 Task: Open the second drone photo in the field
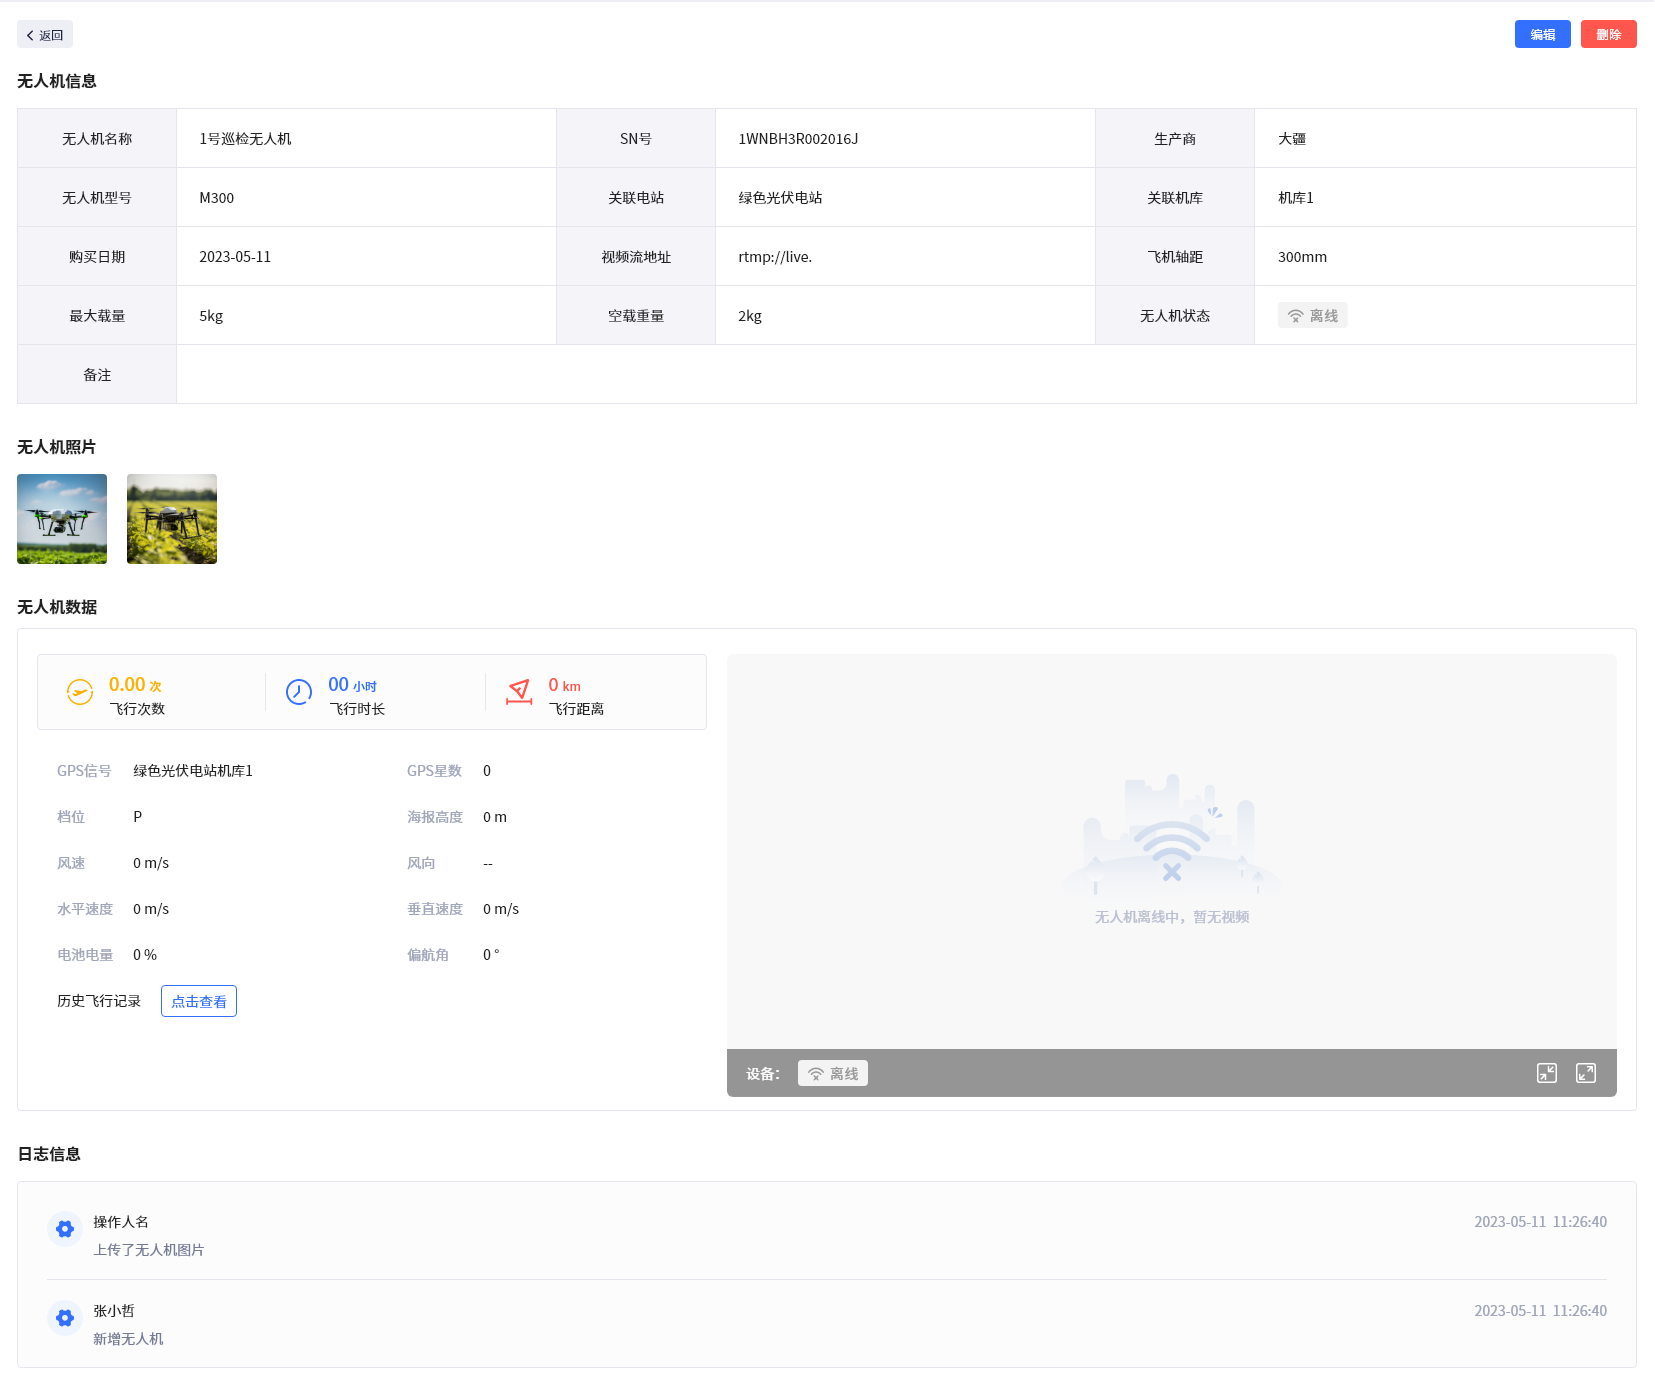172,519
